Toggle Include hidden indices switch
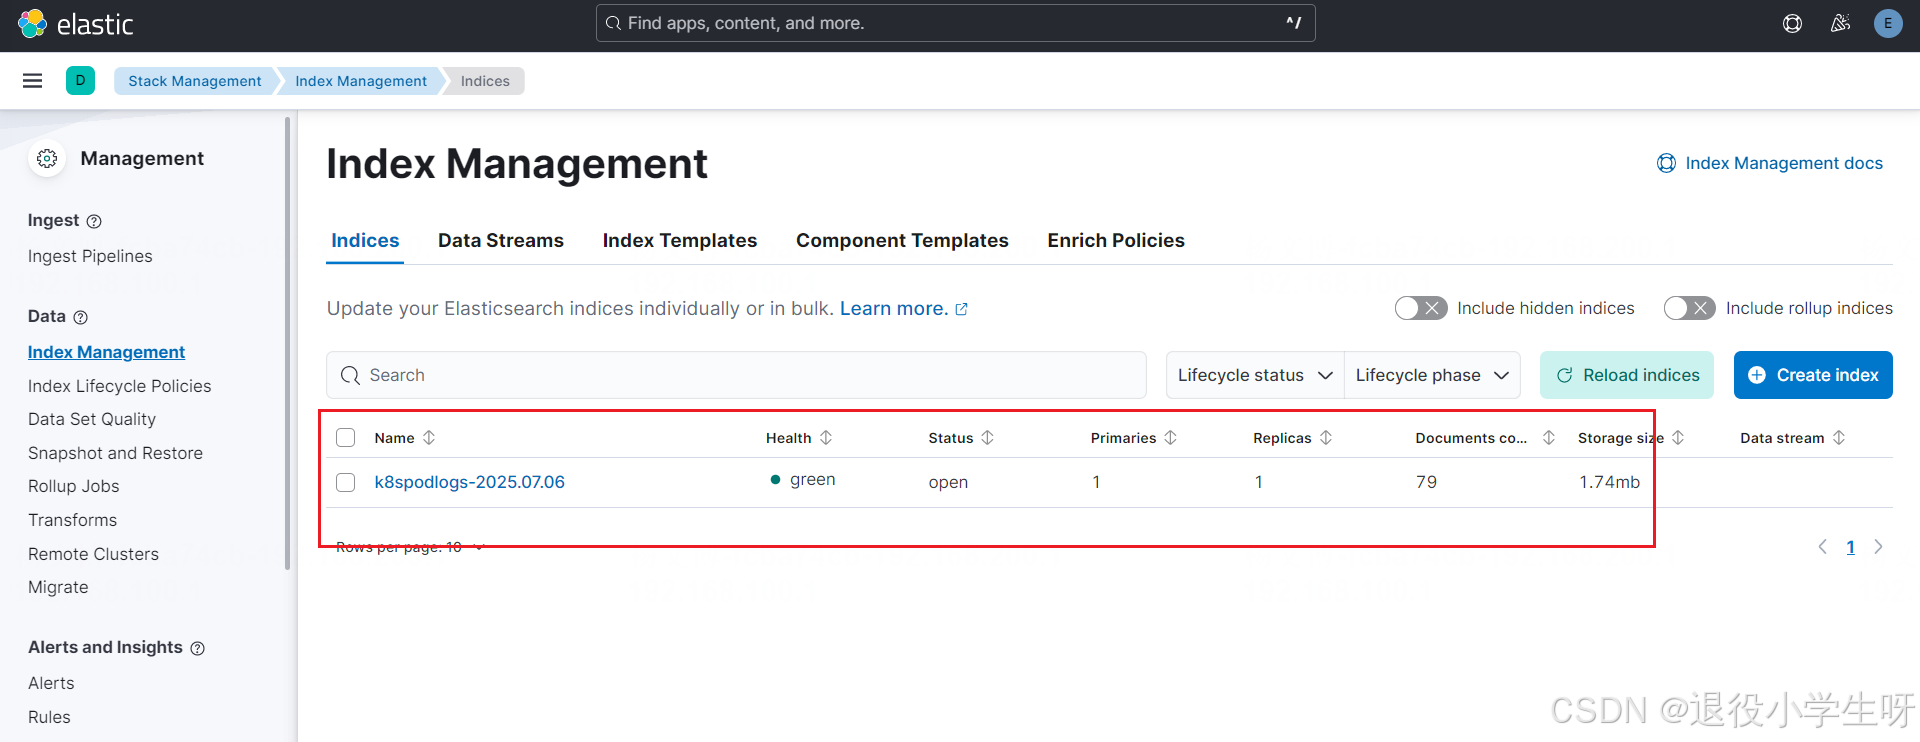The height and width of the screenshot is (742, 1920). pyautogui.click(x=1420, y=308)
